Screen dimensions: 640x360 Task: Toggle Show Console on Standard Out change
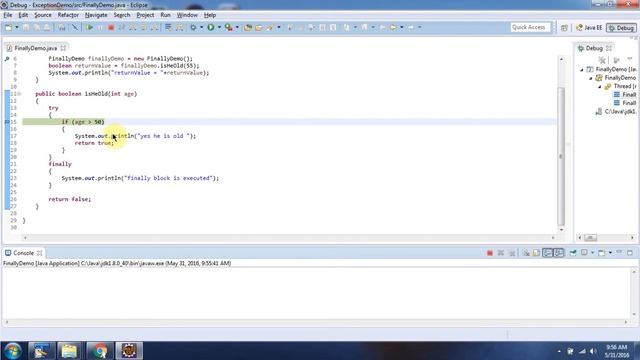(547, 253)
